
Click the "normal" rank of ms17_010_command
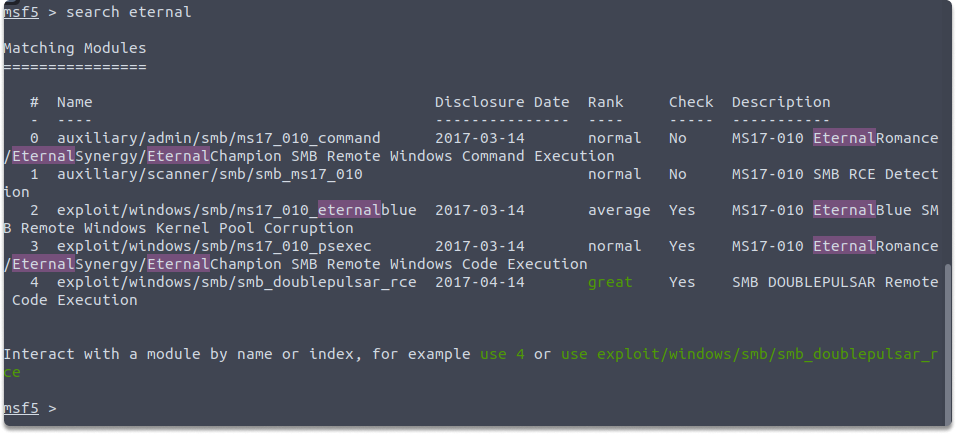pyautogui.click(x=615, y=138)
